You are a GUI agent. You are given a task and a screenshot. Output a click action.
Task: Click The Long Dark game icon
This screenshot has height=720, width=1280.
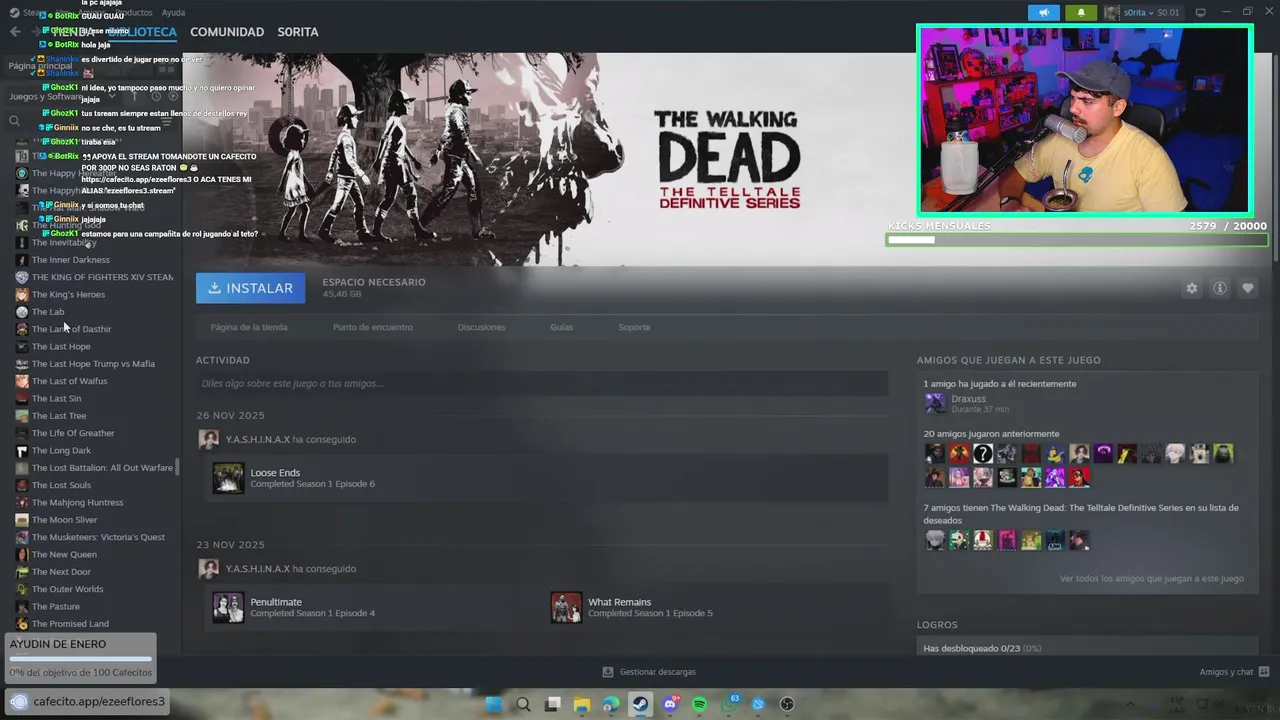pos(22,451)
